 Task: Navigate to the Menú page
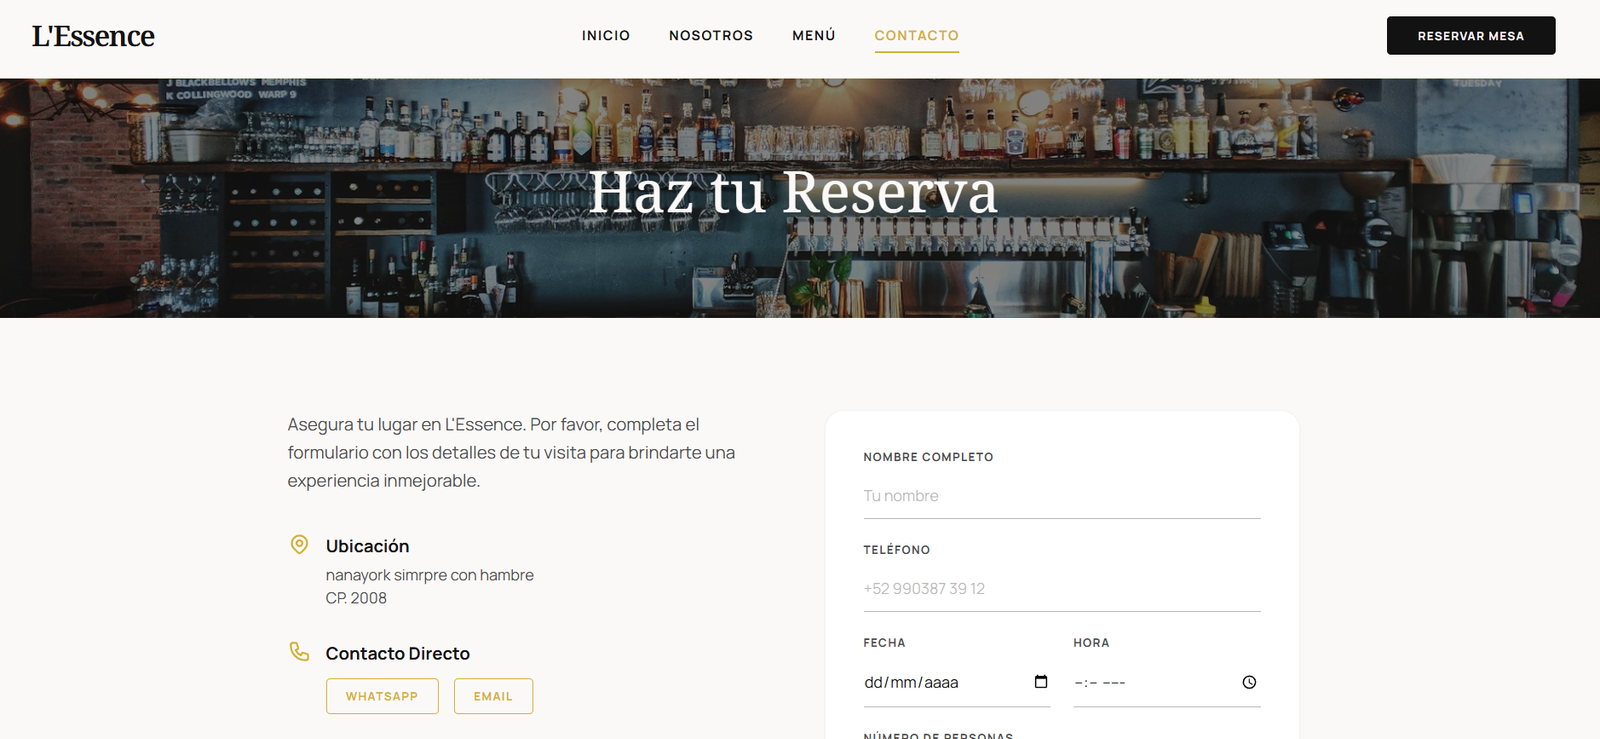(x=814, y=36)
